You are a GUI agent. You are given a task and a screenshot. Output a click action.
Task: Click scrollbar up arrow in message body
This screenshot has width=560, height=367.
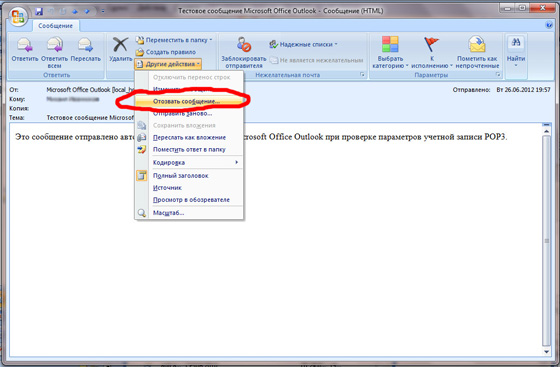point(546,131)
